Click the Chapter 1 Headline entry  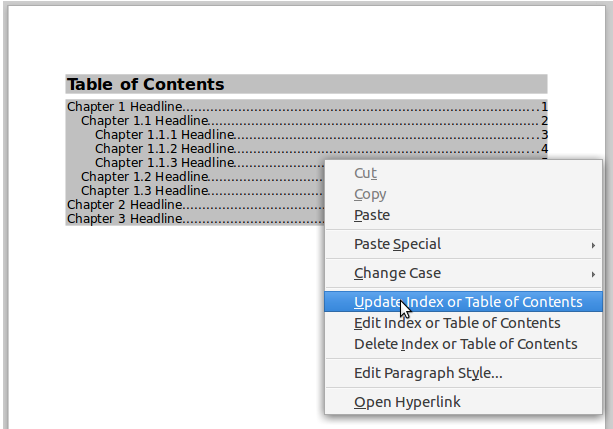pyautogui.click(x=124, y=106)
